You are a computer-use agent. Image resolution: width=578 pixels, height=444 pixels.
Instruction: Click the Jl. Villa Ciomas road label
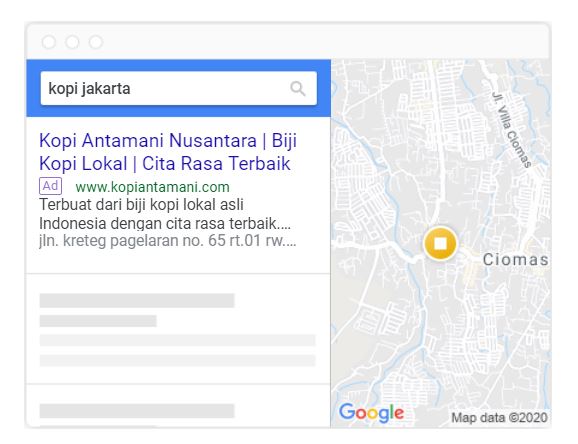click(512, 130)
